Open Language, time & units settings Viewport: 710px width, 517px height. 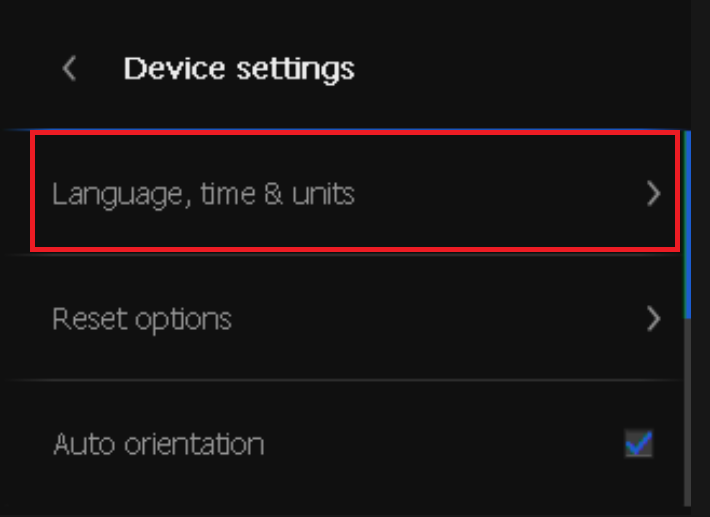coord(203,193)
